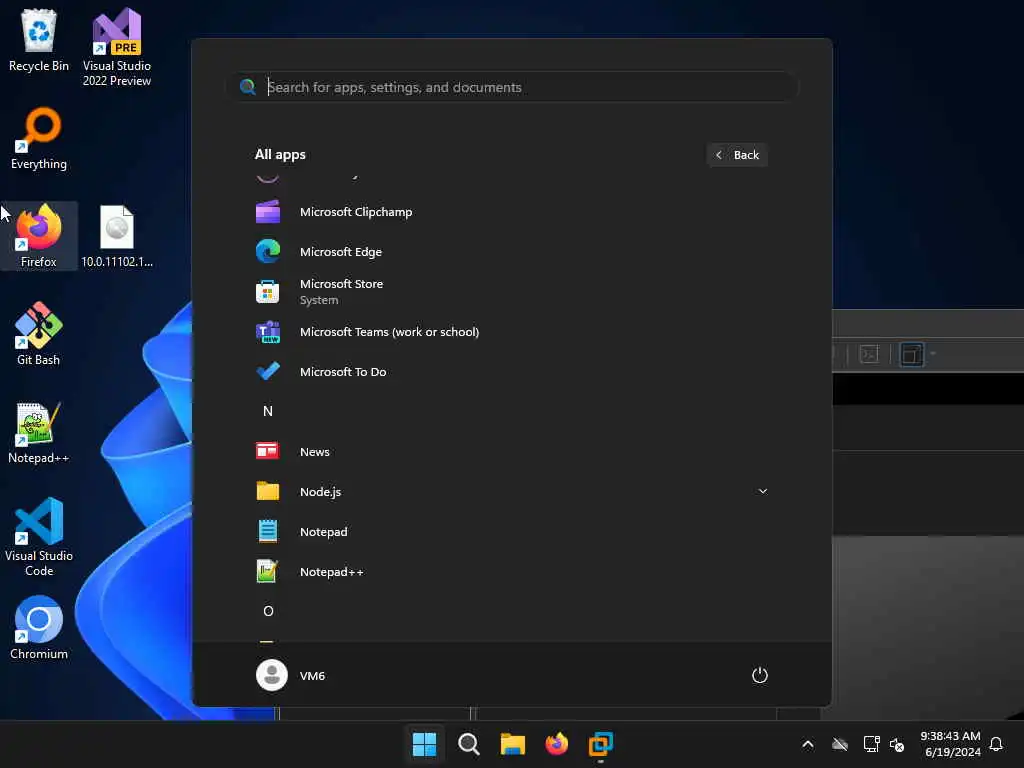1024x768 pixels.
Task: Launch Microsoft Edge from All apps
Action: coord(511,251)
